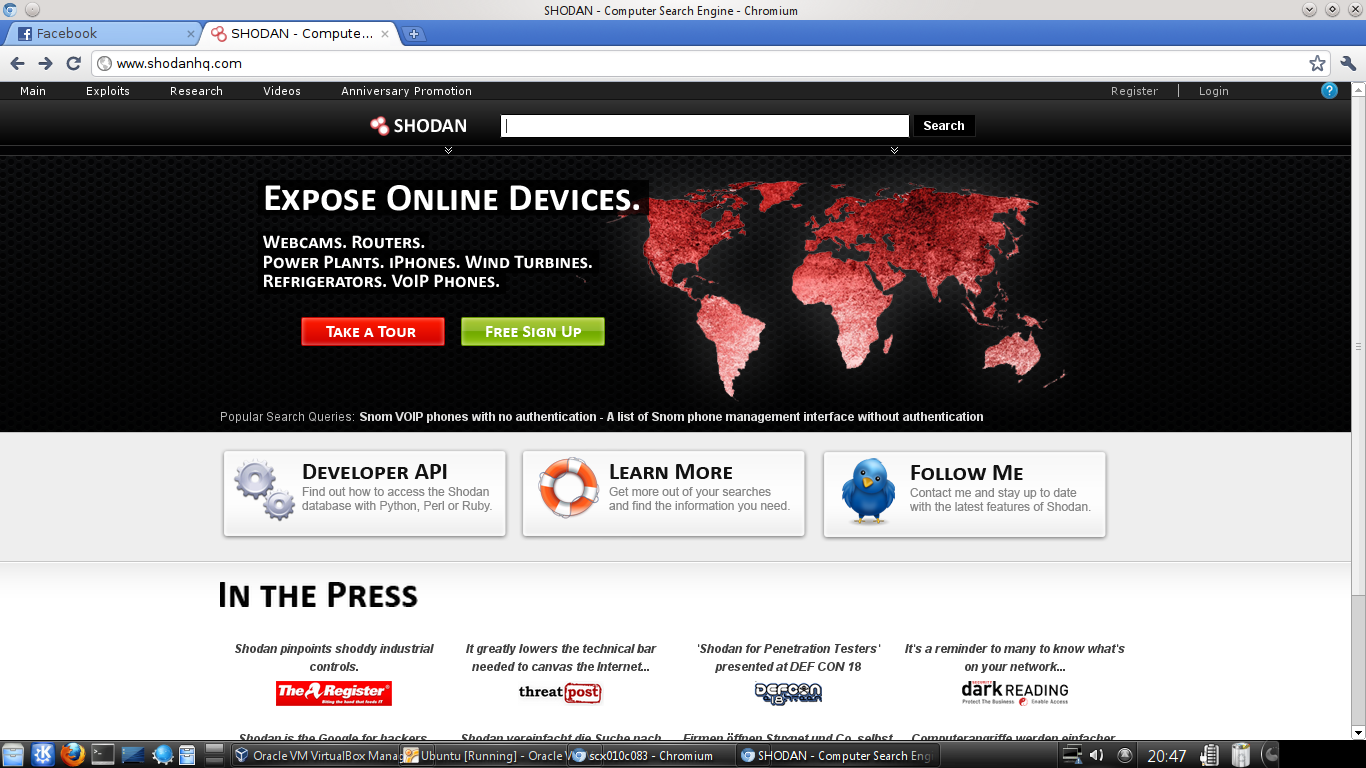Open a new tab with the plus button
The image size is (1366, 768).
tap(414, 34)
